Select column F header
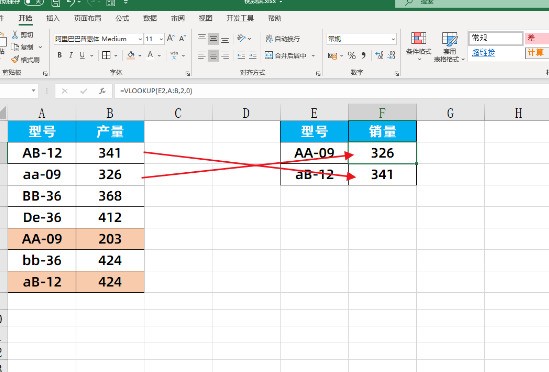The height and width of the screenshot is (372, 549). pos(382,112)
